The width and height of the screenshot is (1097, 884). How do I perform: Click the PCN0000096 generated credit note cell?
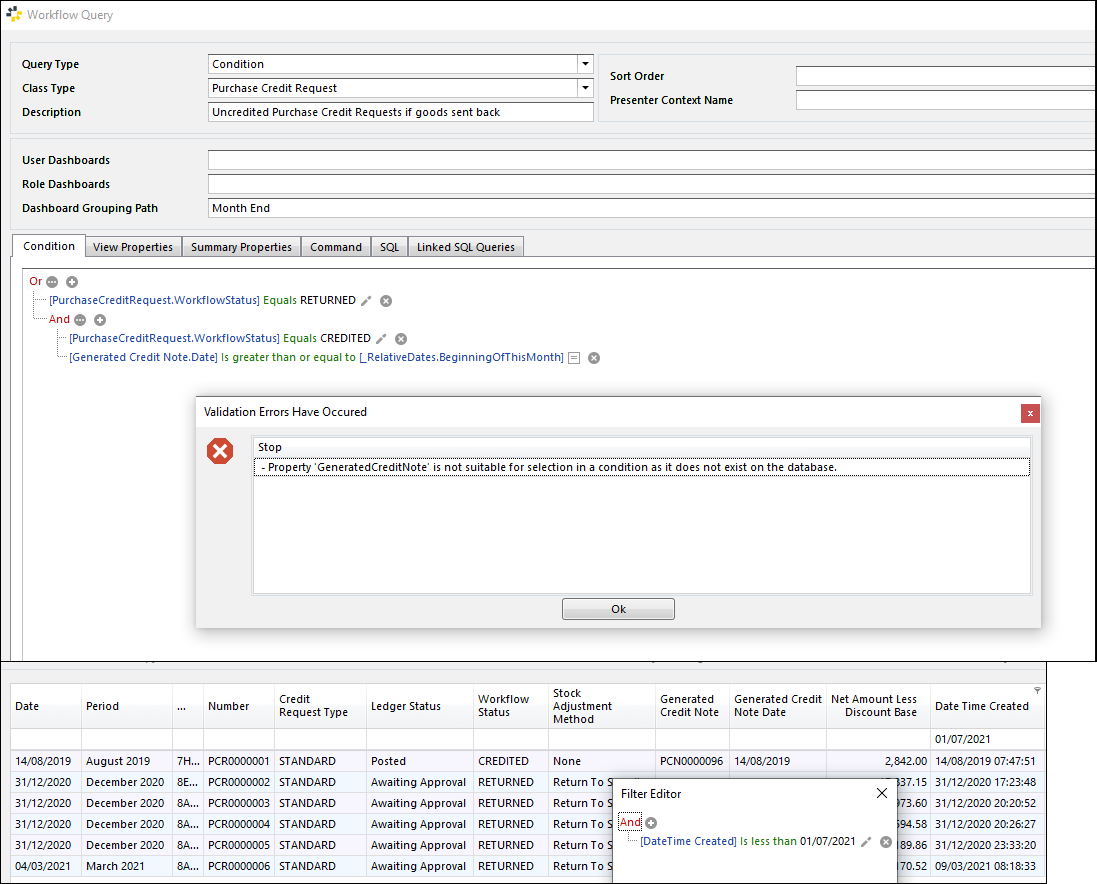click(692, 761)
